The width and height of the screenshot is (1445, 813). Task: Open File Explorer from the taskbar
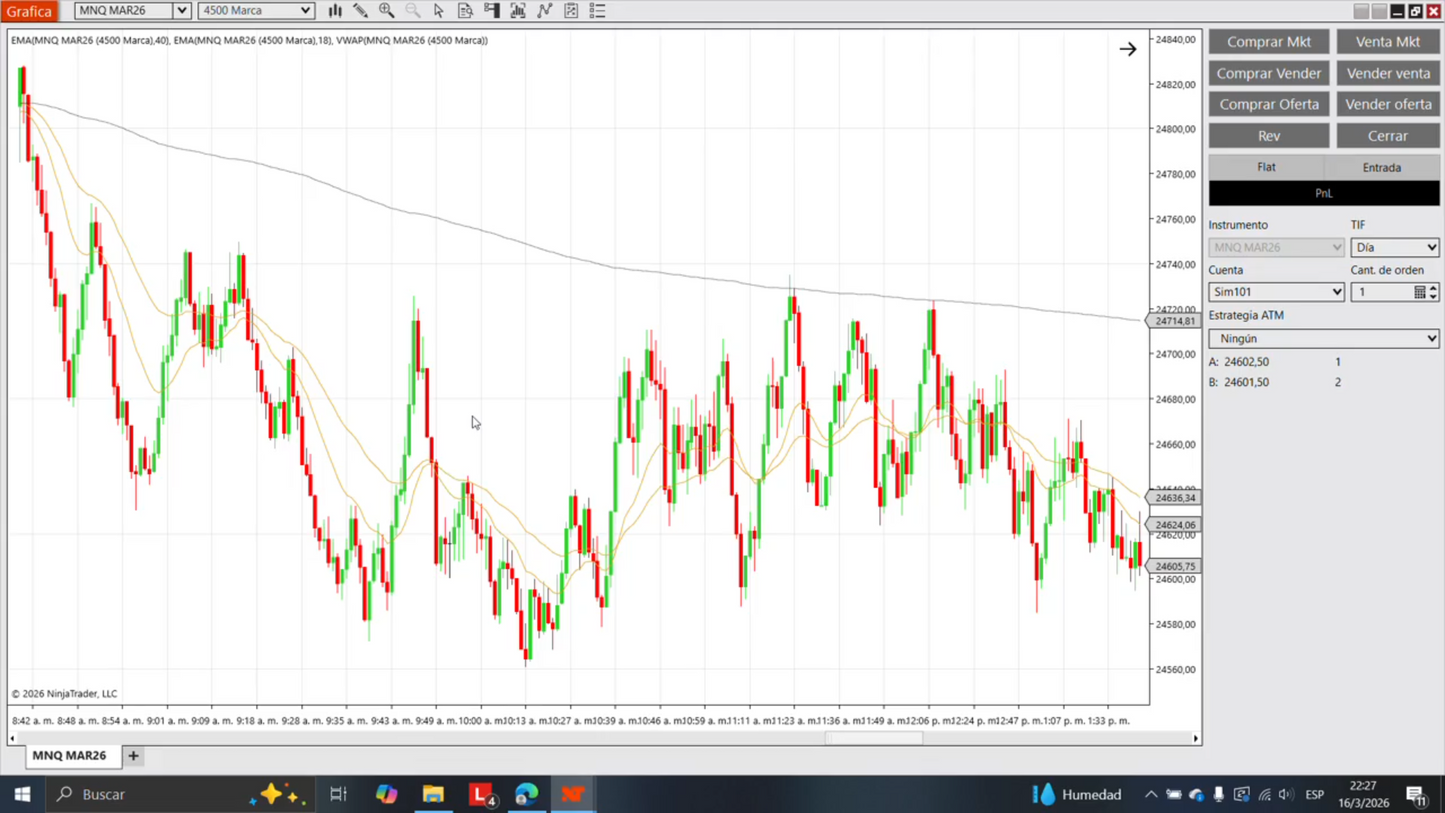click(x=433, y=794)
